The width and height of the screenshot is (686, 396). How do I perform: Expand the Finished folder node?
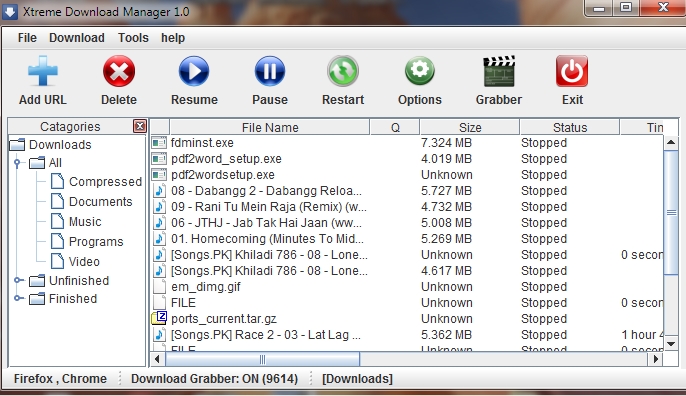click(17, 298)
